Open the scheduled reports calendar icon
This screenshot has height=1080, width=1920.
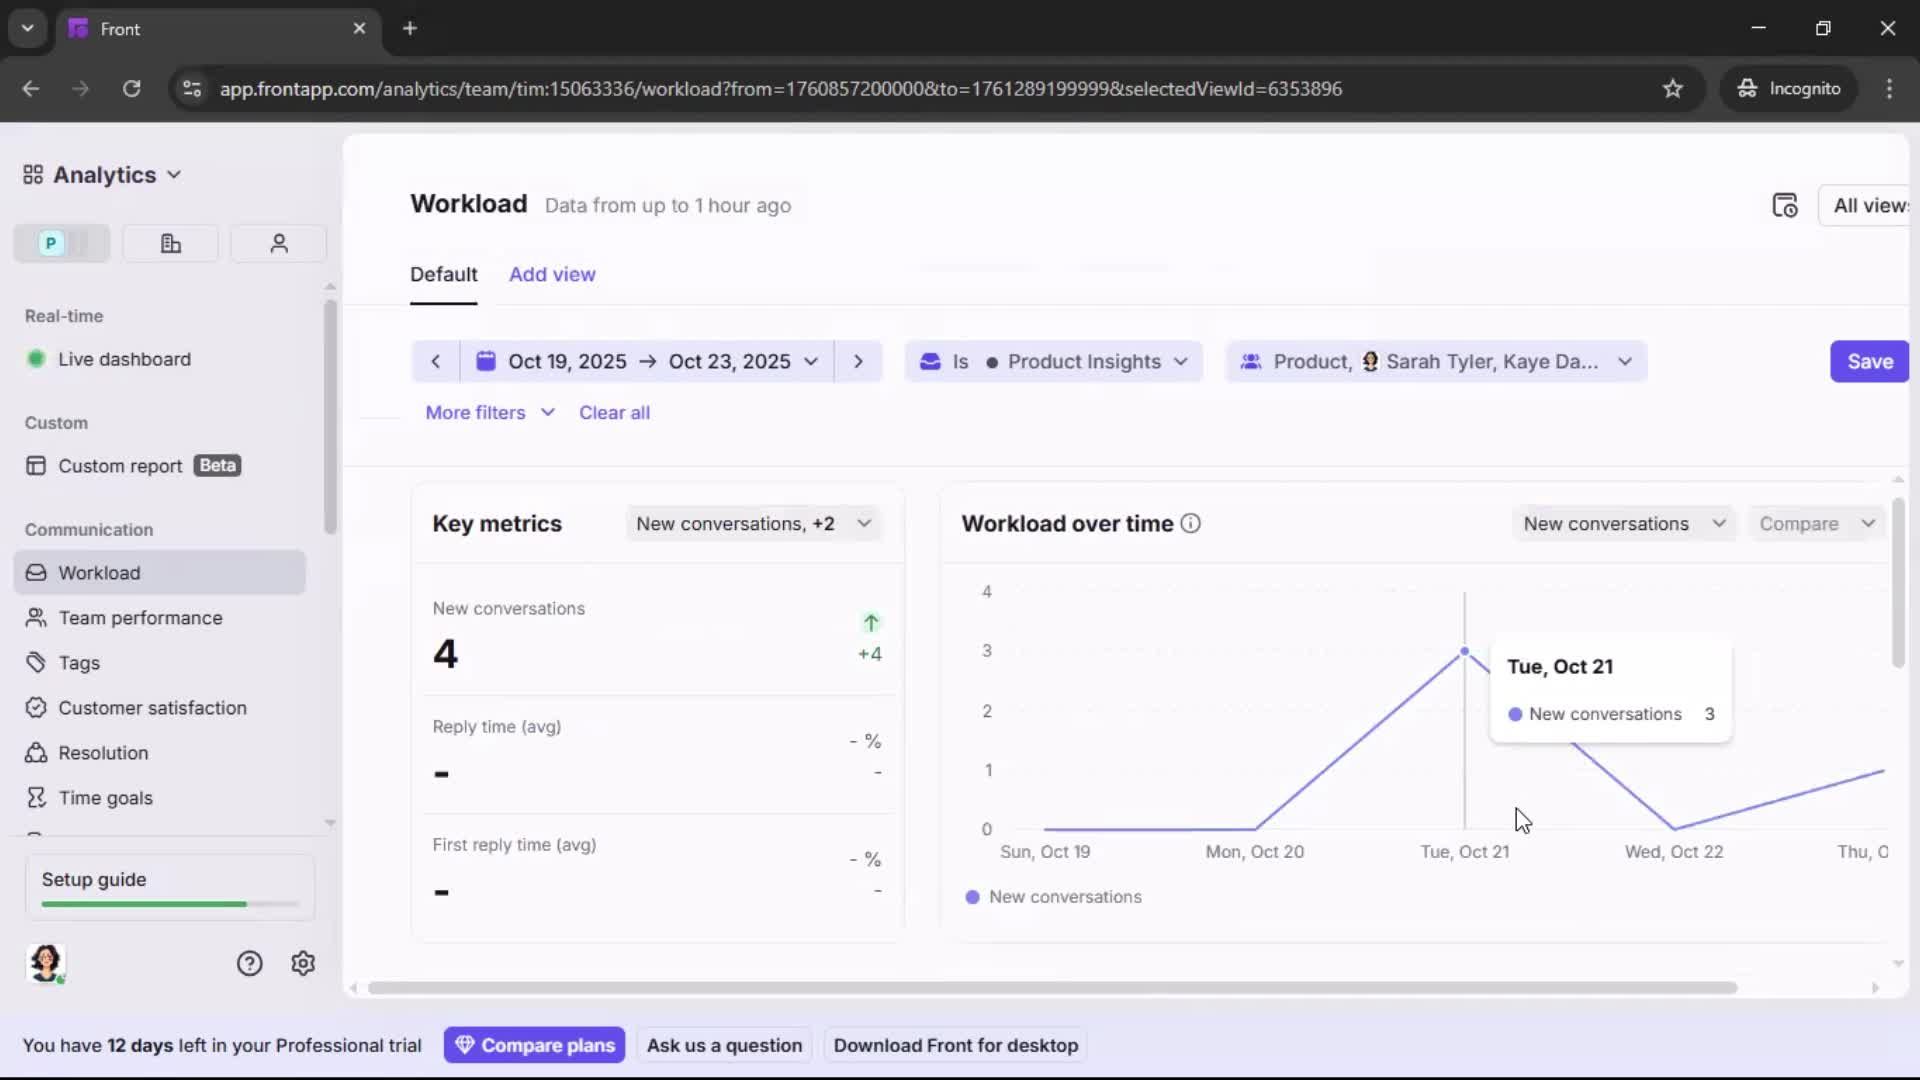pyautogui.click(x=1786, y=205)
